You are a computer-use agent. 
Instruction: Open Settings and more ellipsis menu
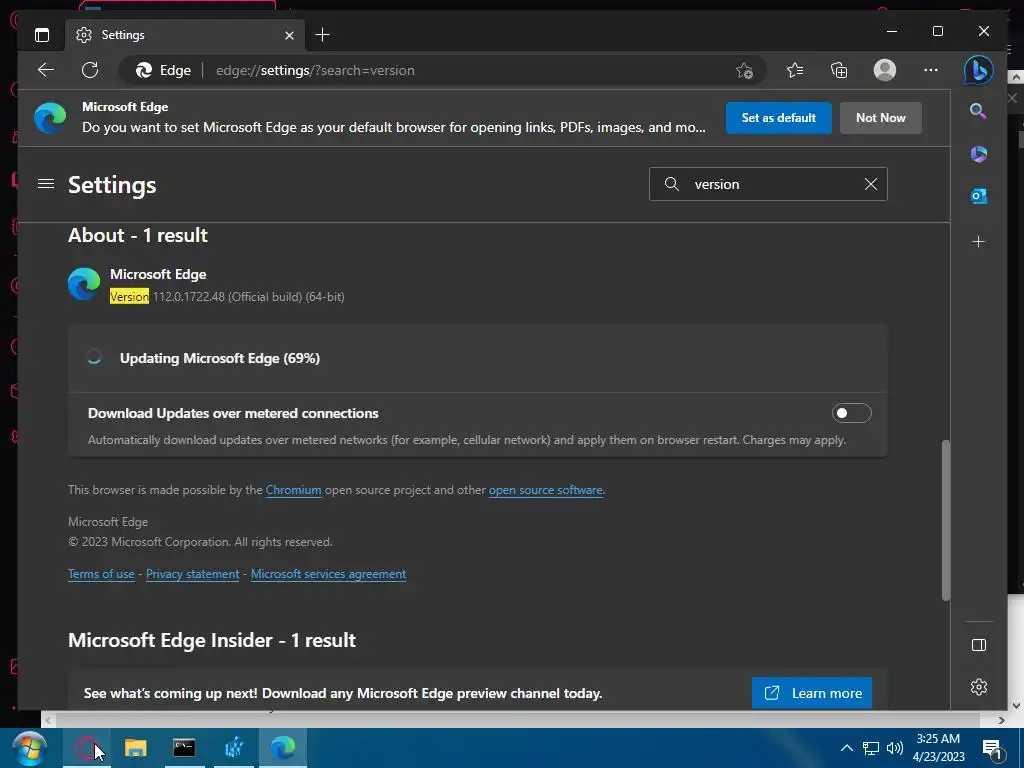coord(931,70)
